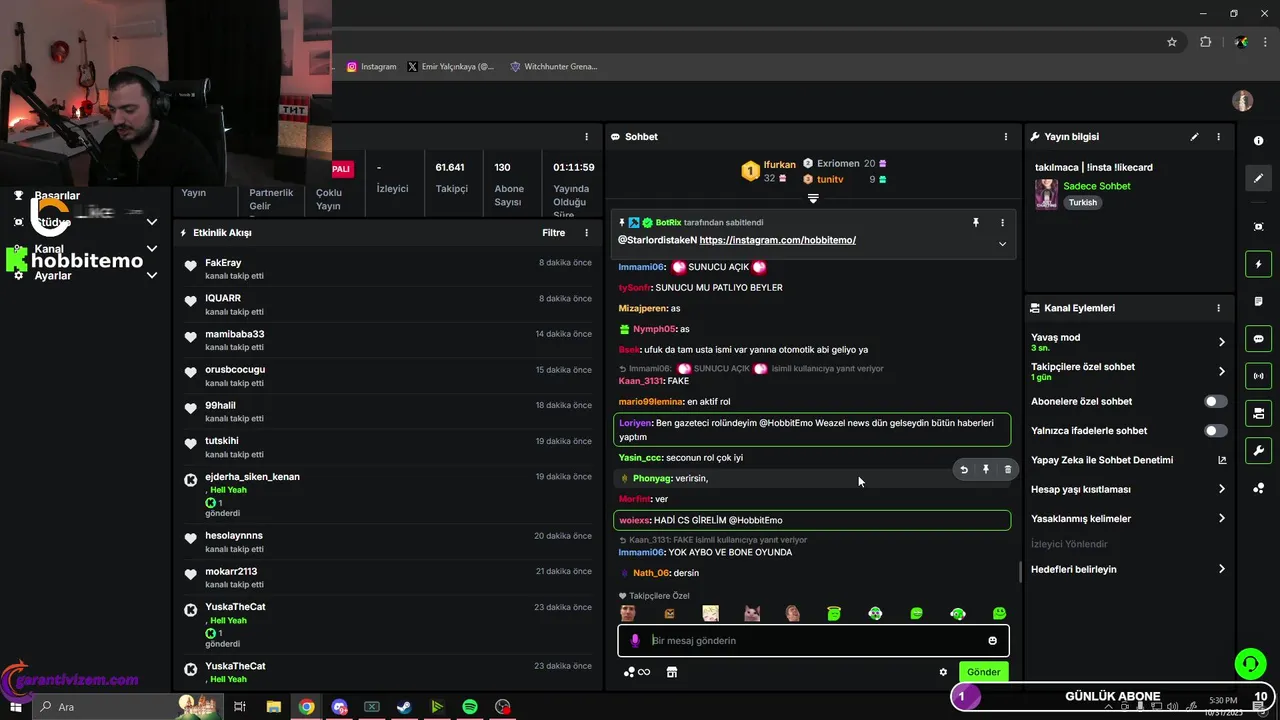Expand the pinned message chevron
Viewport: 1280px width, 720px height.
1002,244
